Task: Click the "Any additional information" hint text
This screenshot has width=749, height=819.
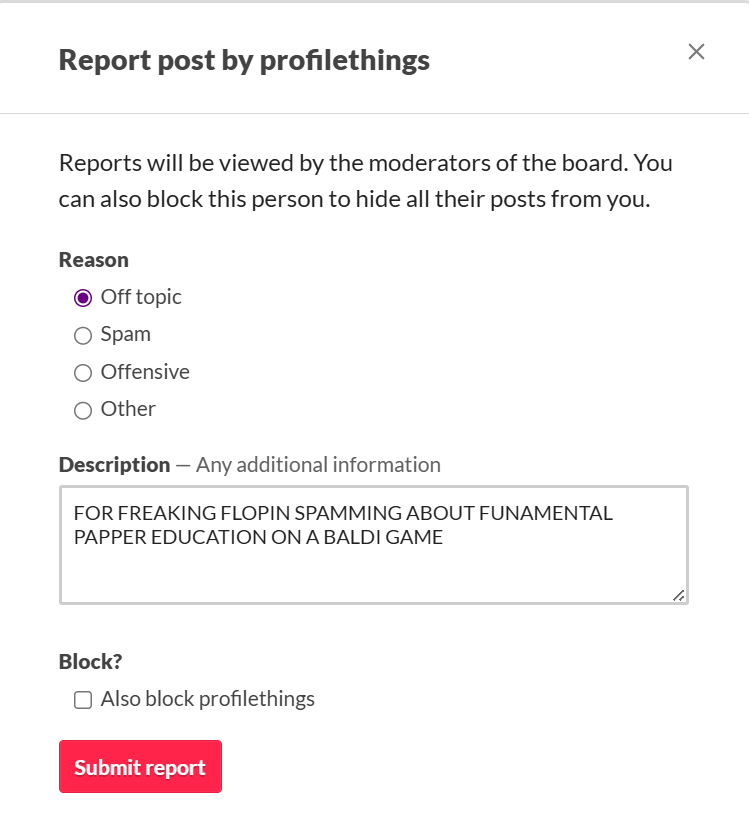Action: (x=318, y=465)
